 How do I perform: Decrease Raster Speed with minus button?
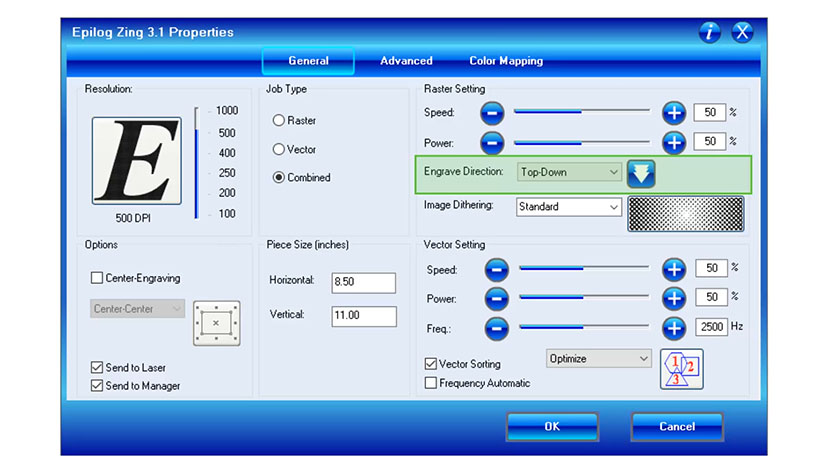click(x=492, y=113)
